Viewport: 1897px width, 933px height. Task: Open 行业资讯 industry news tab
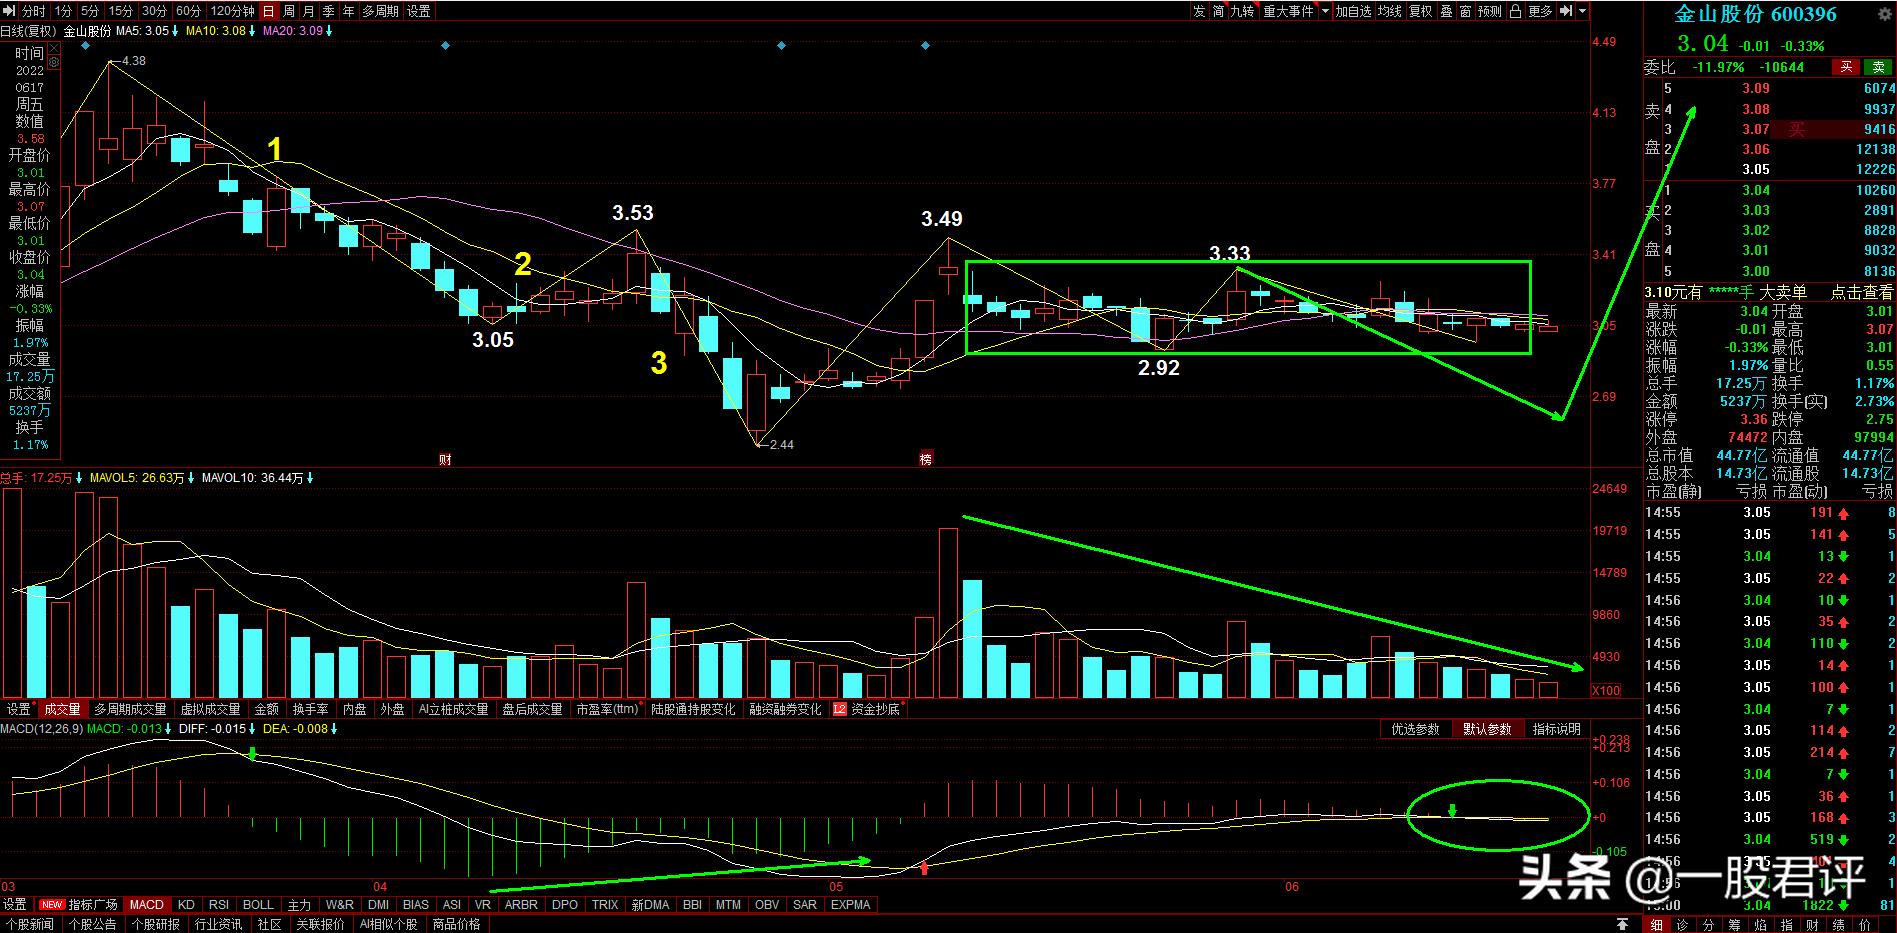point(219,925)
